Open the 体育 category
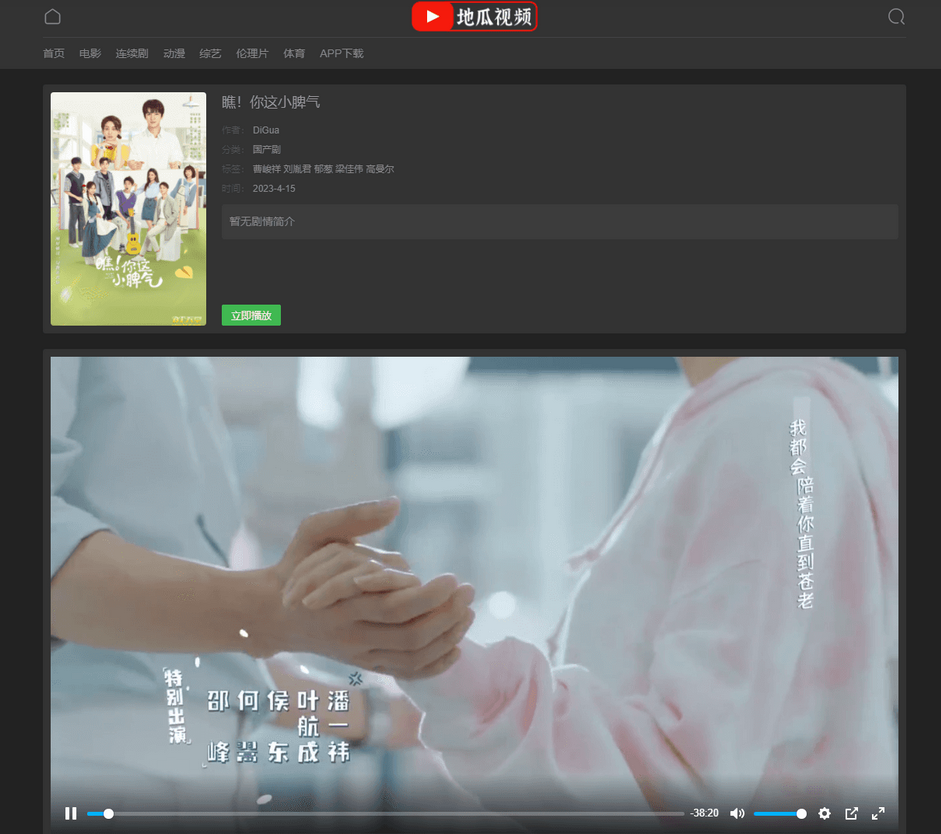Screen dimensions: 941x834 pos(294,53)
